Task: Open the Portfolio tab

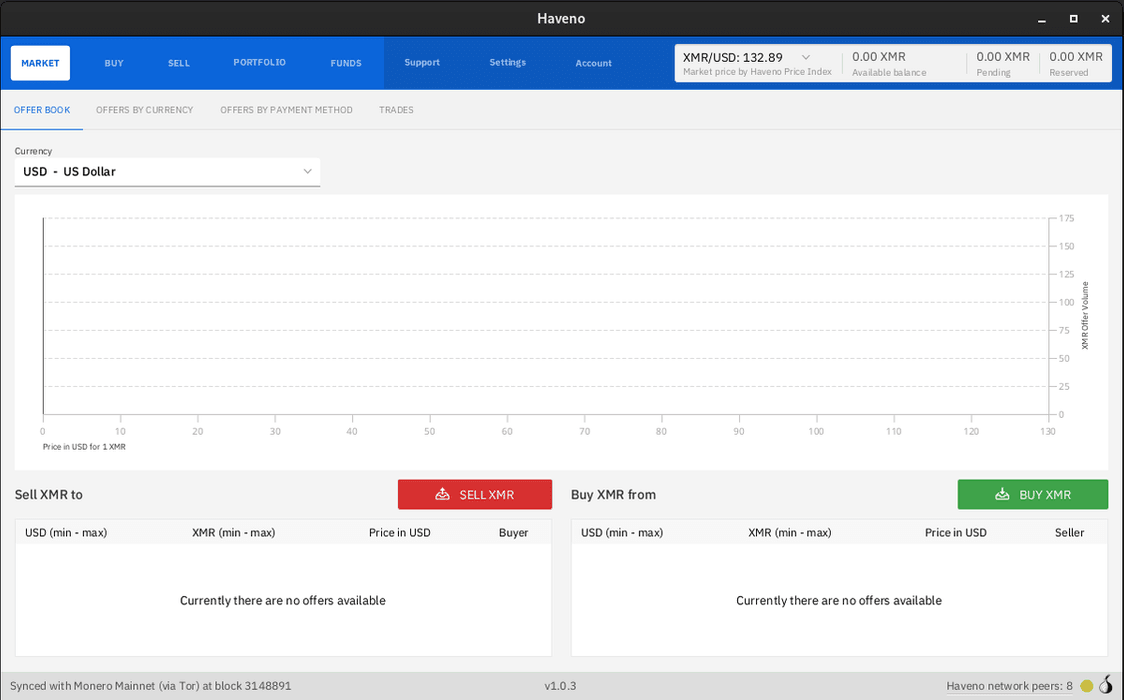Action: 259,62
